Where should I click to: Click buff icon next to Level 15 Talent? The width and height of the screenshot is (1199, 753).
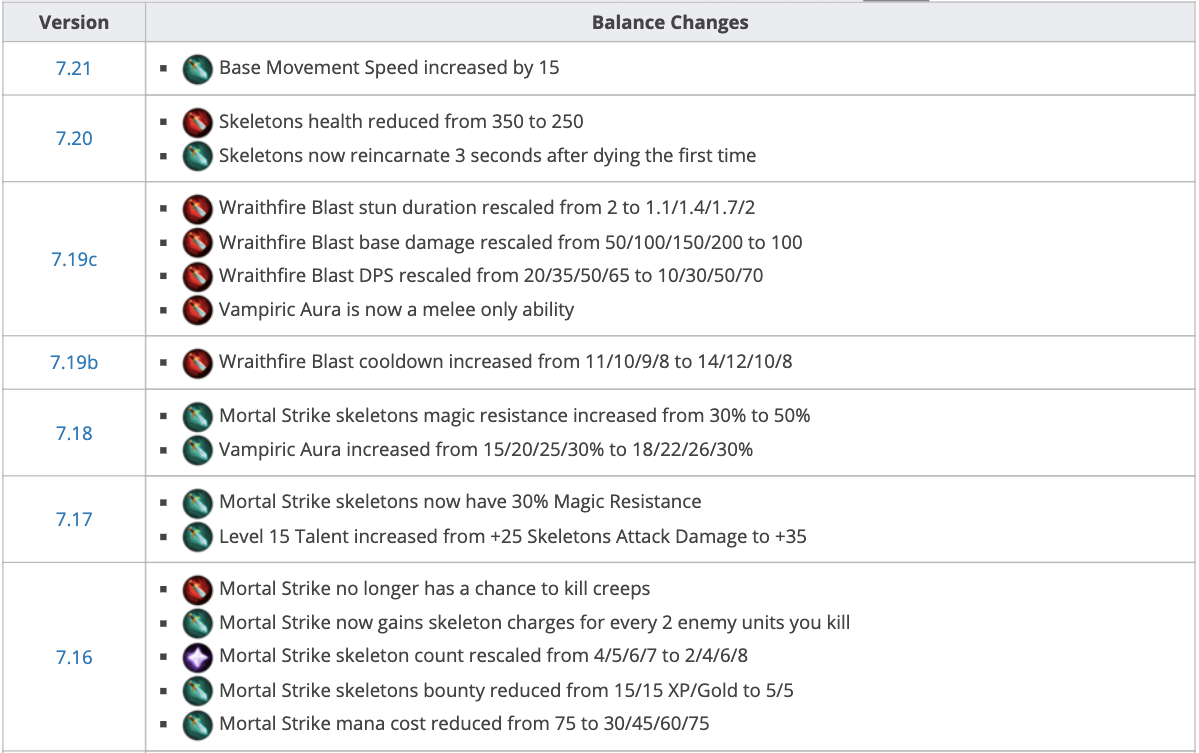198,537
